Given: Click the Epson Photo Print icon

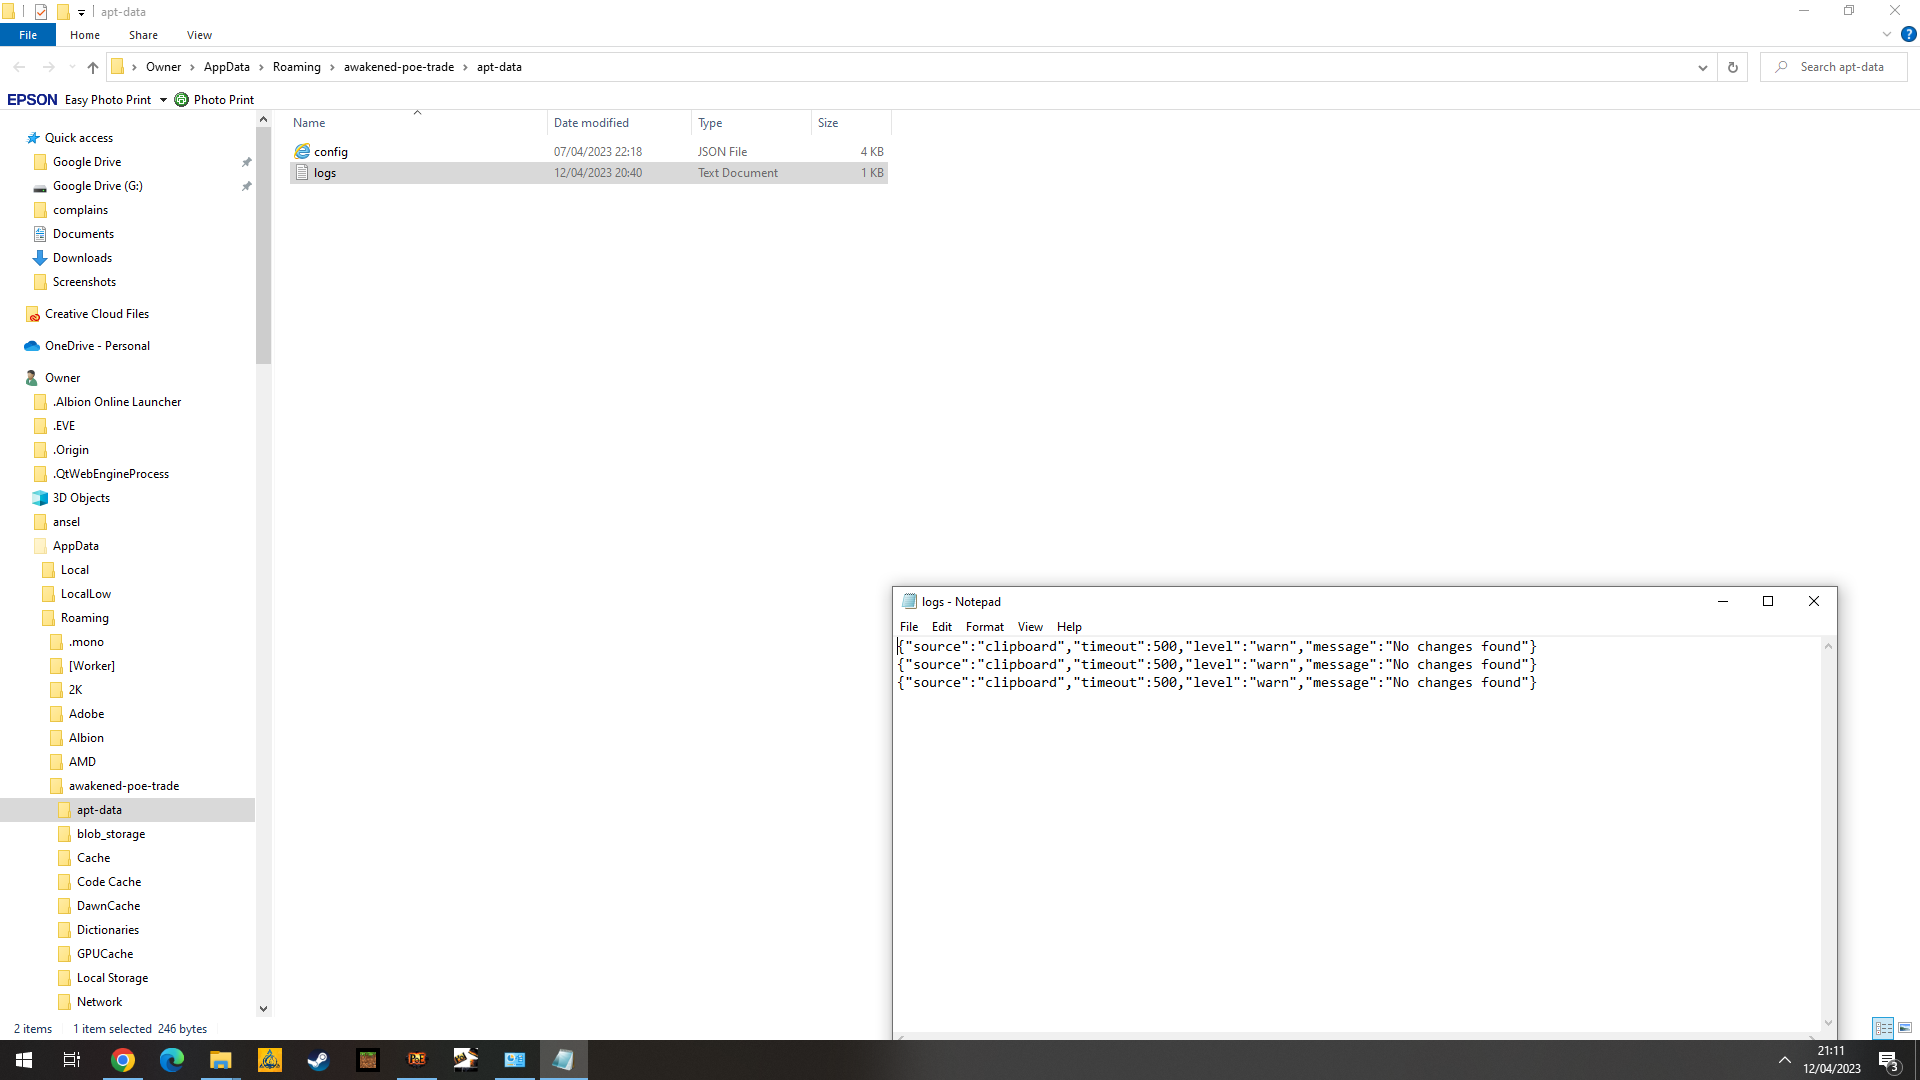Looking at the screenshot, I should (181, 99).
